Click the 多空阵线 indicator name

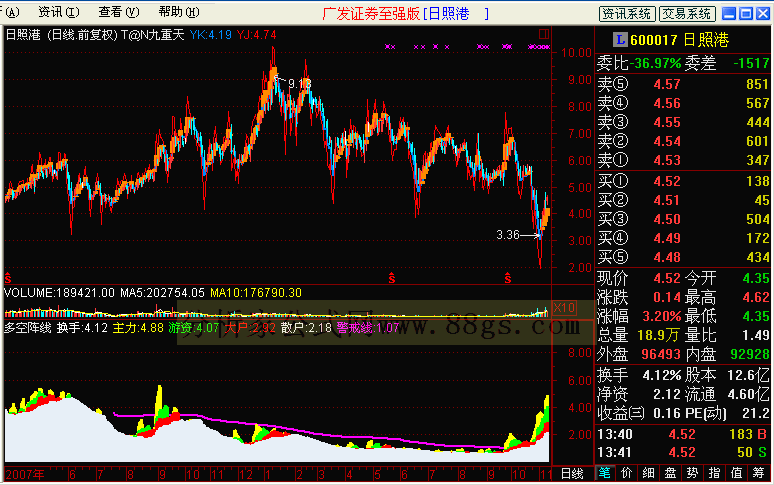tap(27, 328)
